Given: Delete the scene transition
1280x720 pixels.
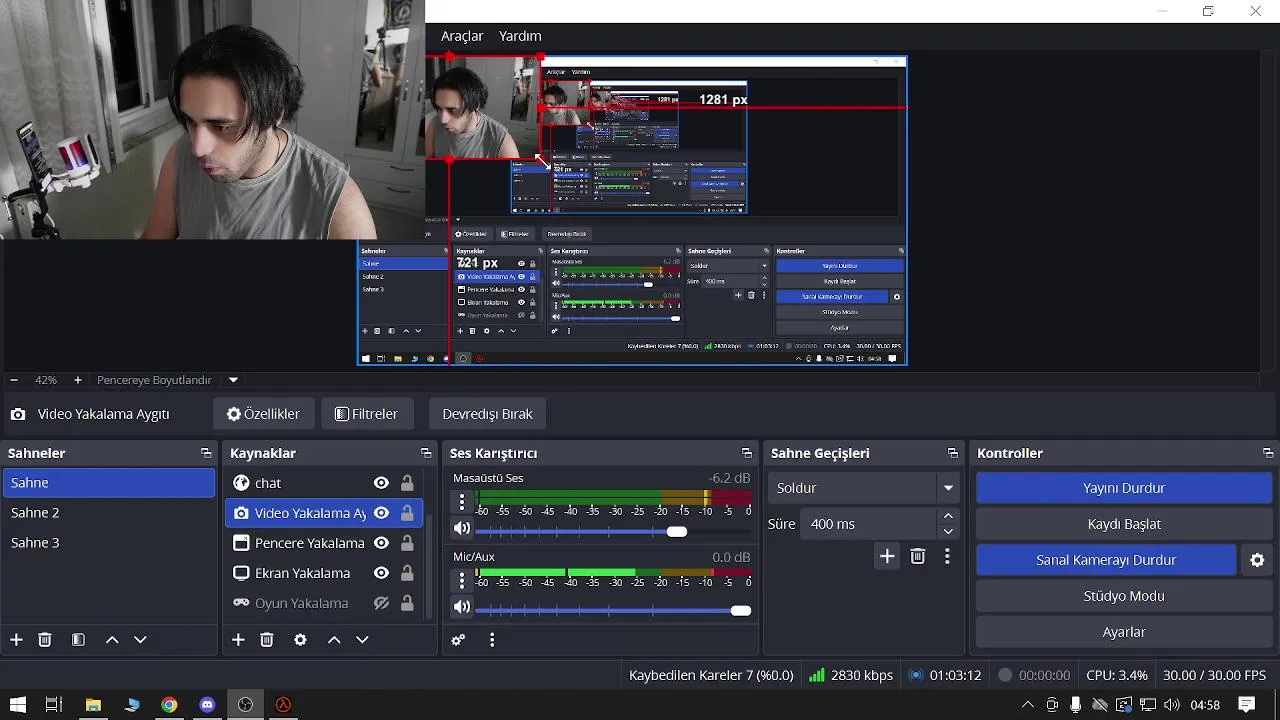Looking at the screenshot, I should point(918,557).
